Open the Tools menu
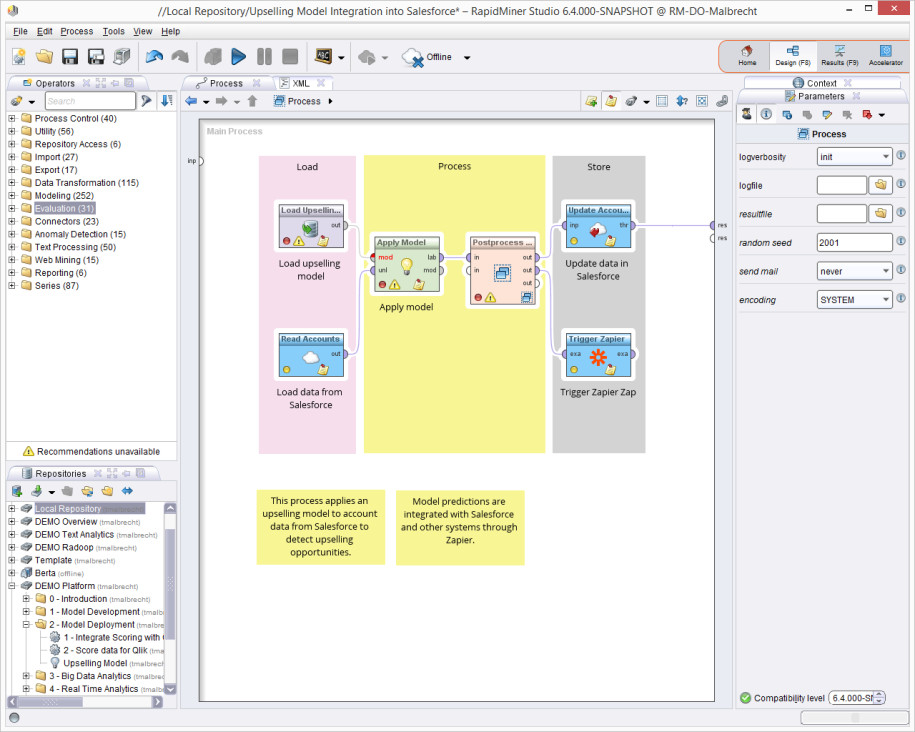 [114, 32]
